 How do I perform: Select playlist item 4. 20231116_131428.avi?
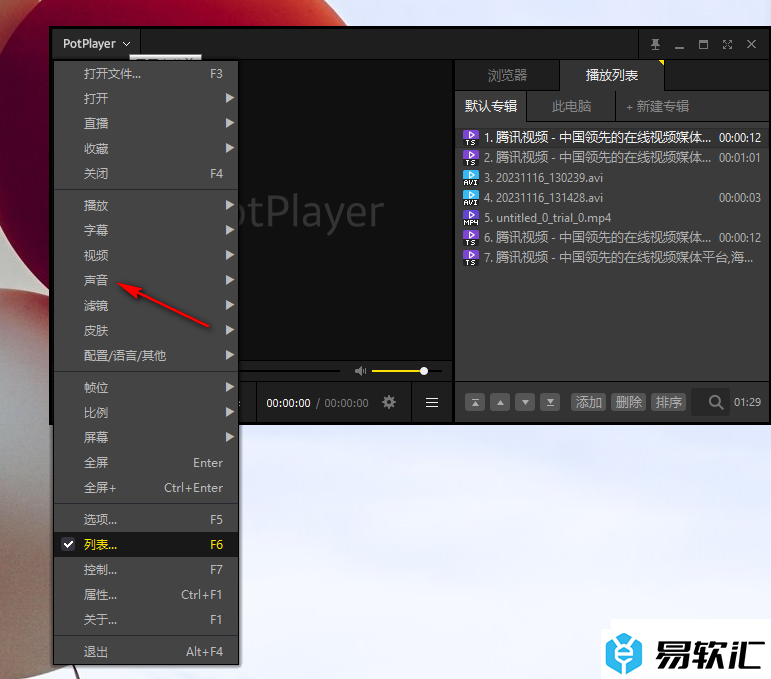612,198
